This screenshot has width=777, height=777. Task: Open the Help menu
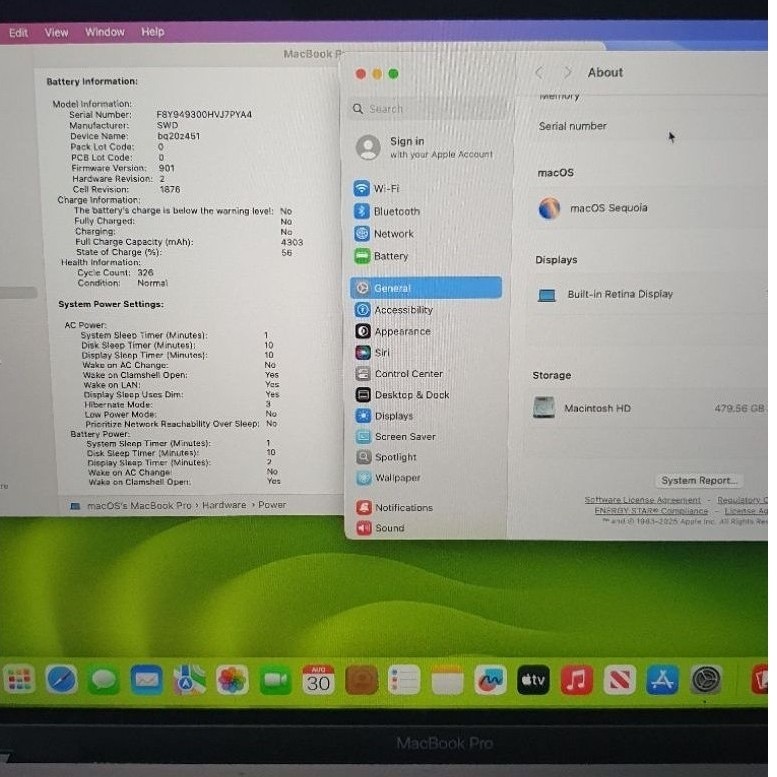pos(153,32)
